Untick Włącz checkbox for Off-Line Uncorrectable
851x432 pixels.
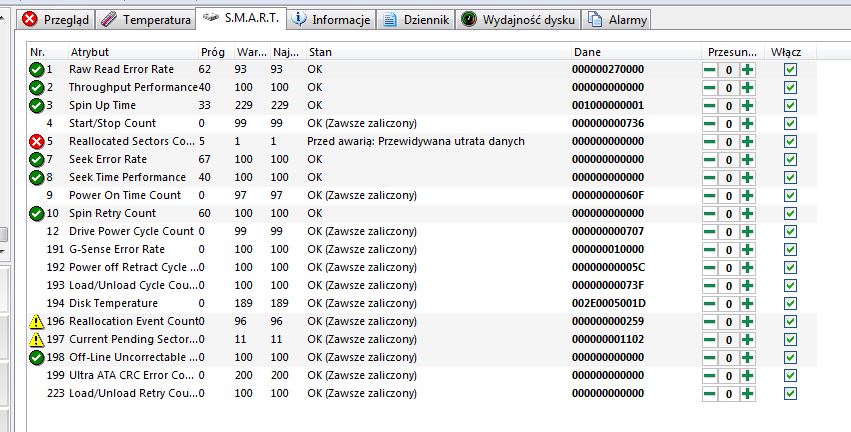[790, 358]
